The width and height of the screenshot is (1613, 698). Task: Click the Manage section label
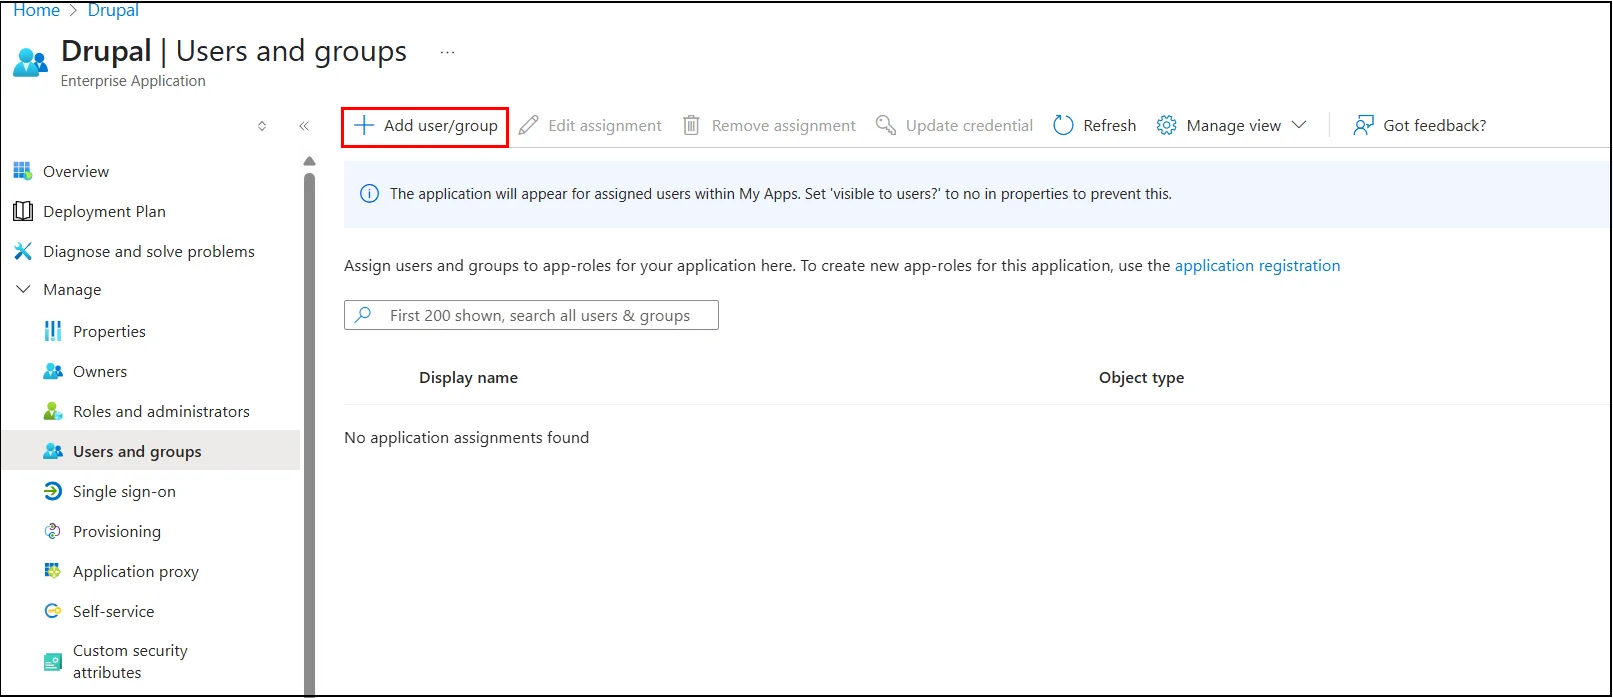click(72, 289)
